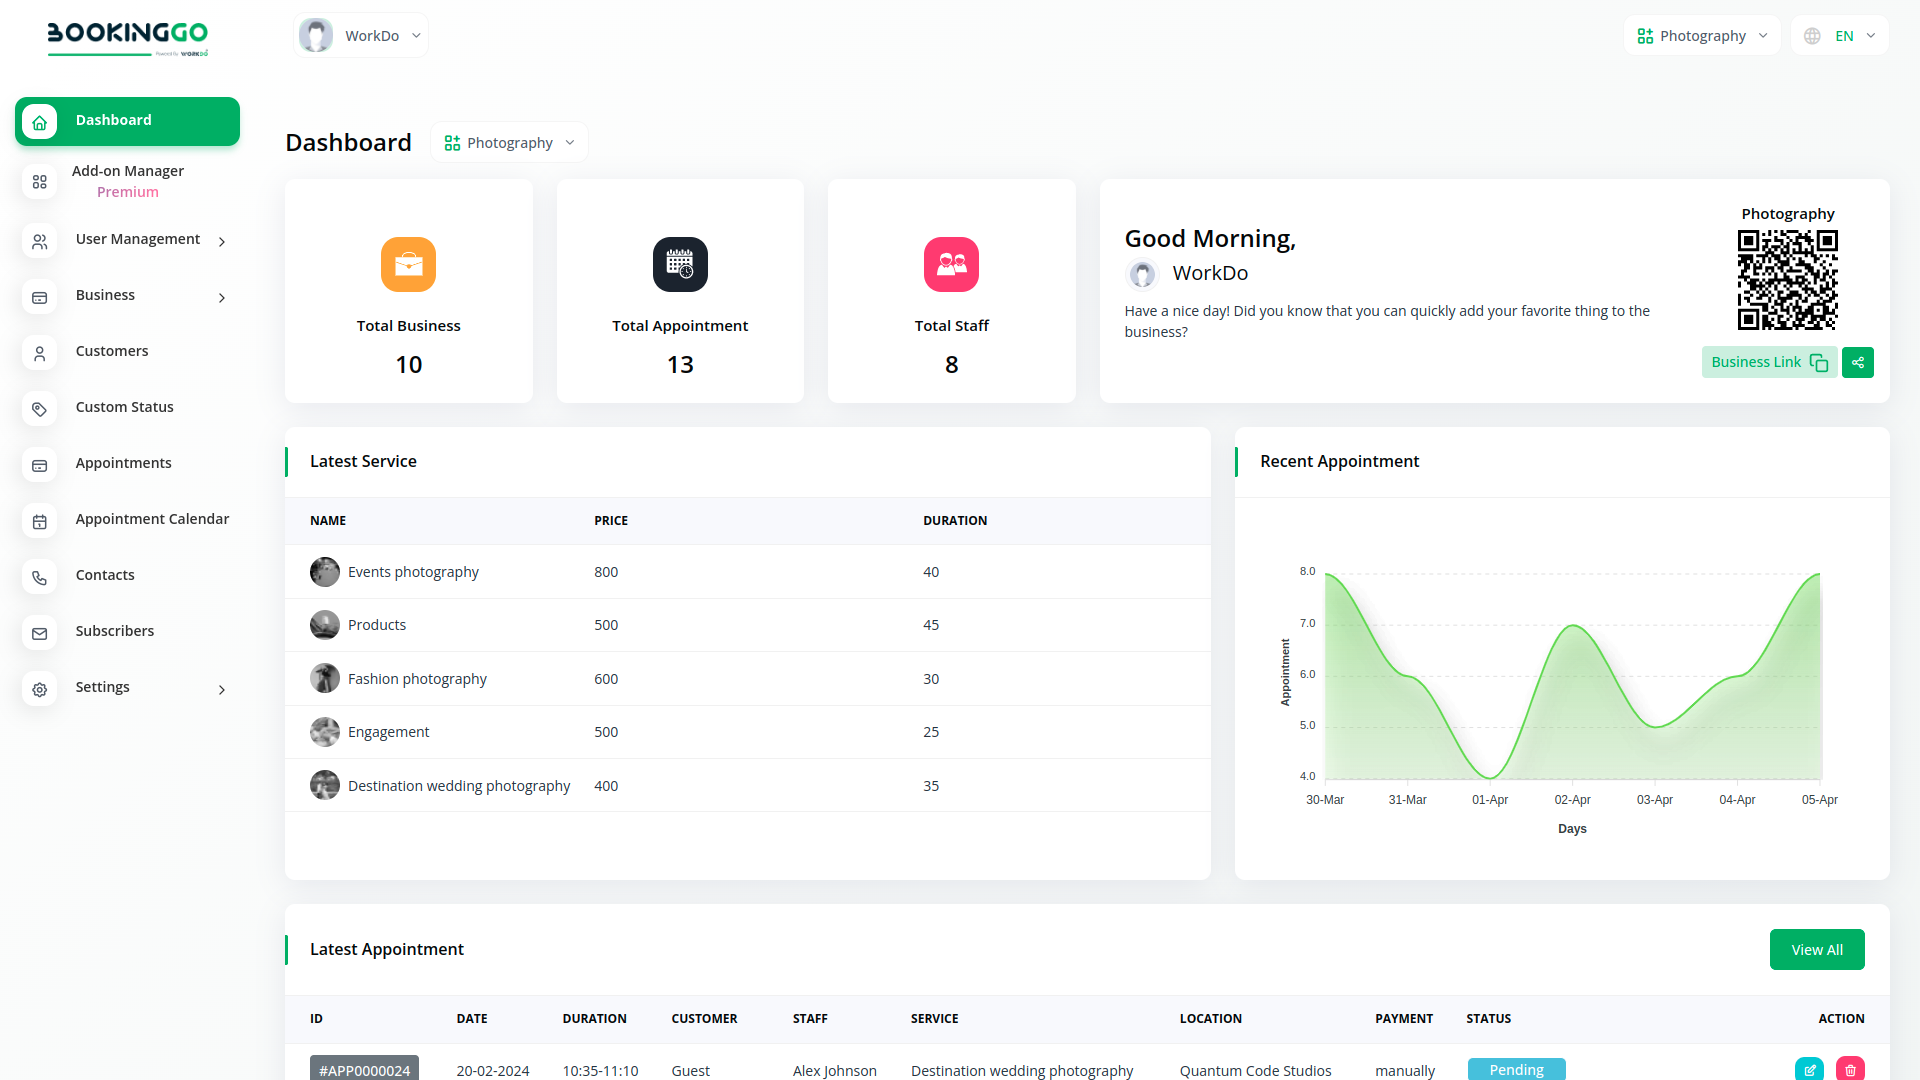1920x1080 pixels.
Task: Open the edit icon for appointment APP0000024
Action: click(x=1809, y=1069)
